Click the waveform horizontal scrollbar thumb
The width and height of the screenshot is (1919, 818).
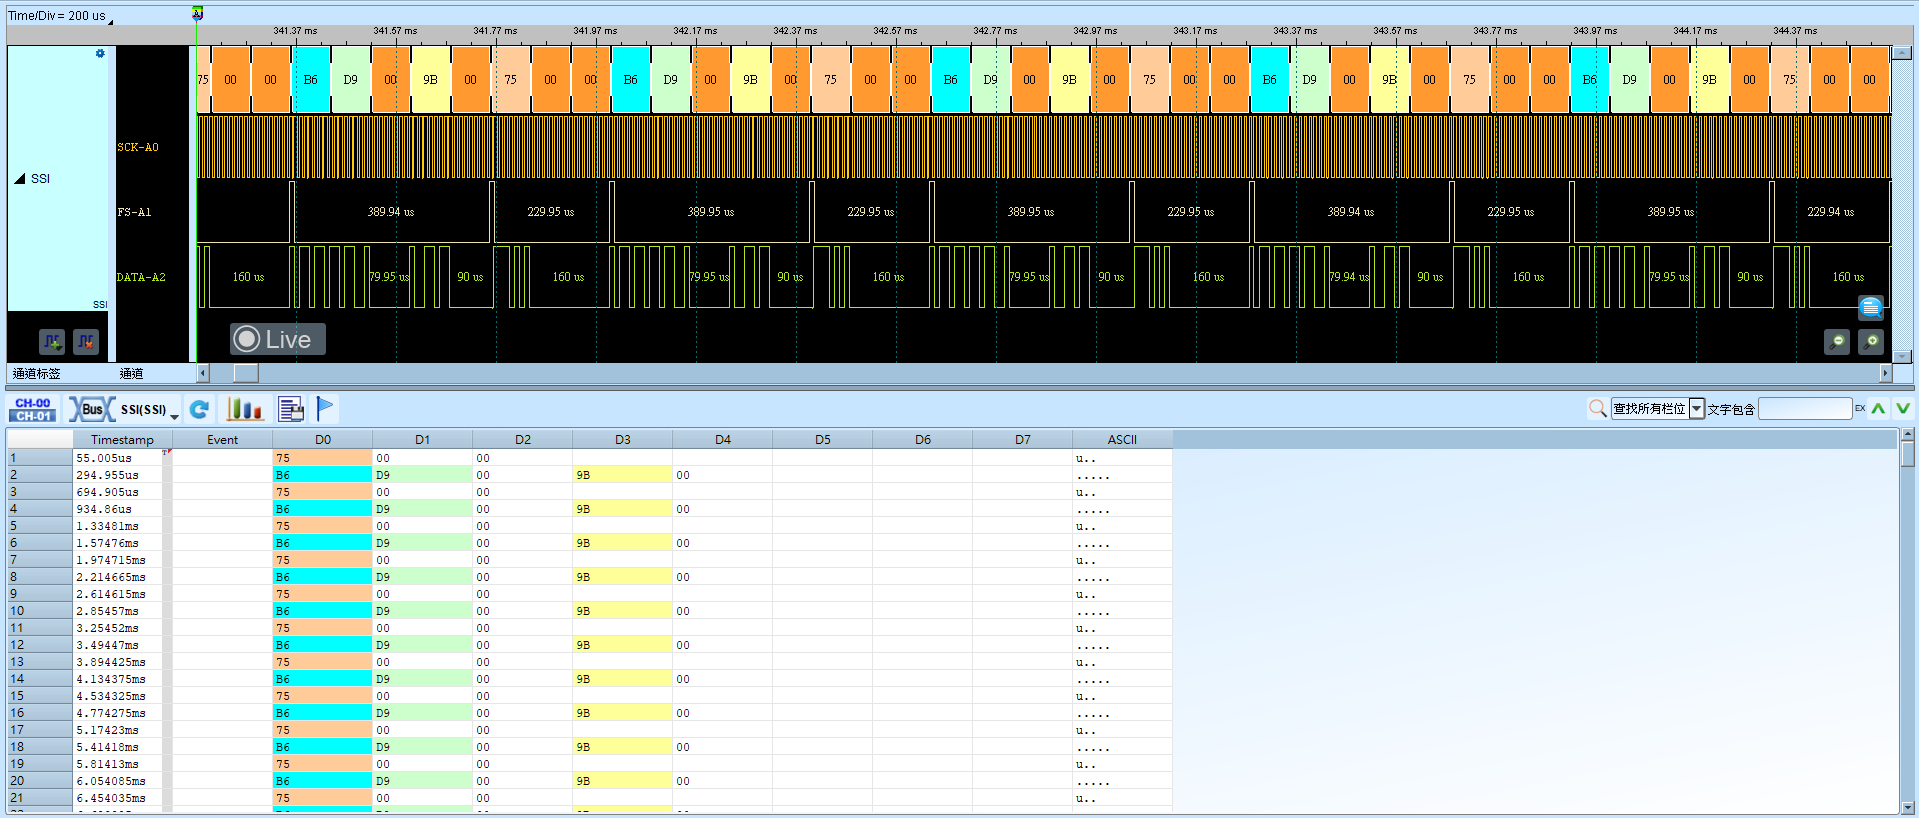246,373
